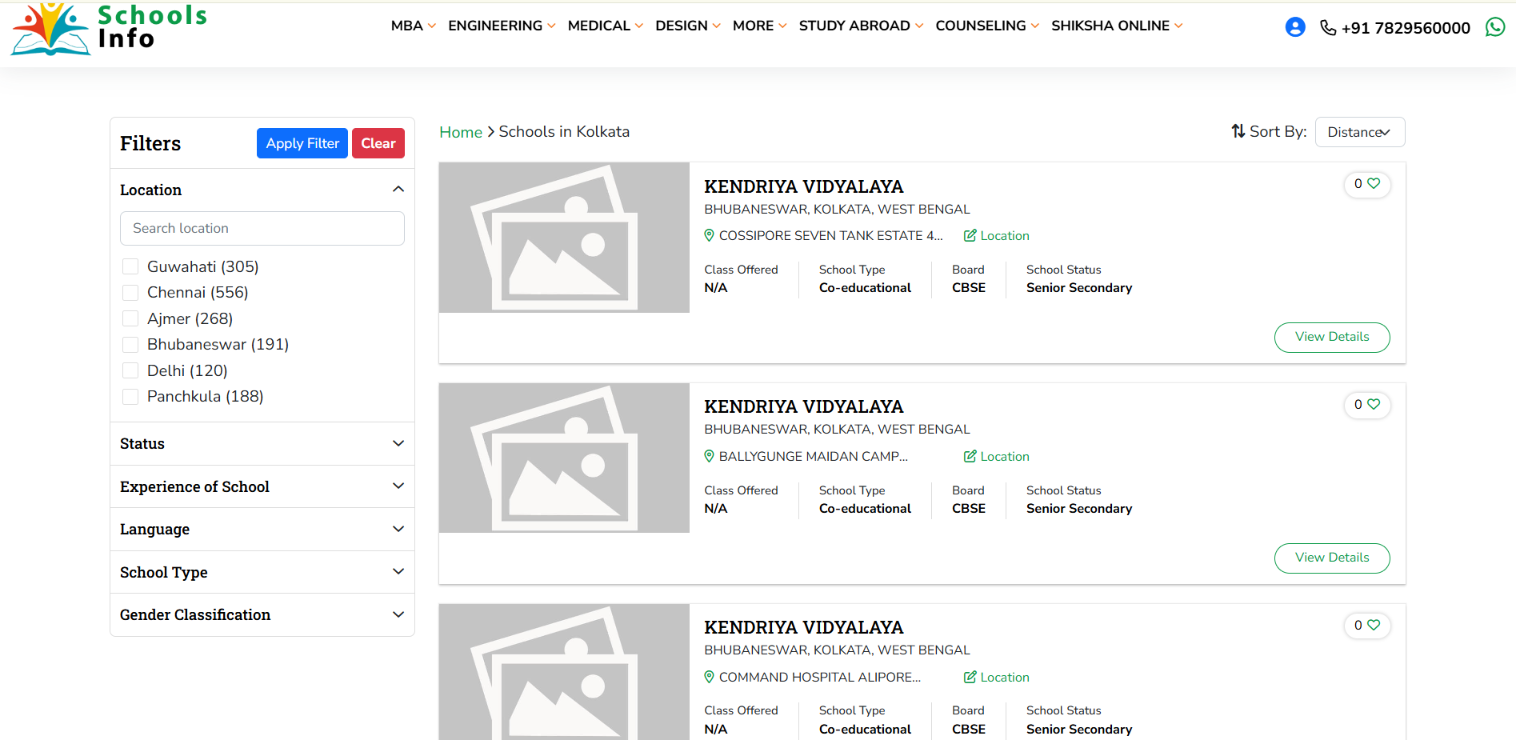Click the Apply Filter button
The width and height of the screenshot is (1516, 740).
click(302, 143)
